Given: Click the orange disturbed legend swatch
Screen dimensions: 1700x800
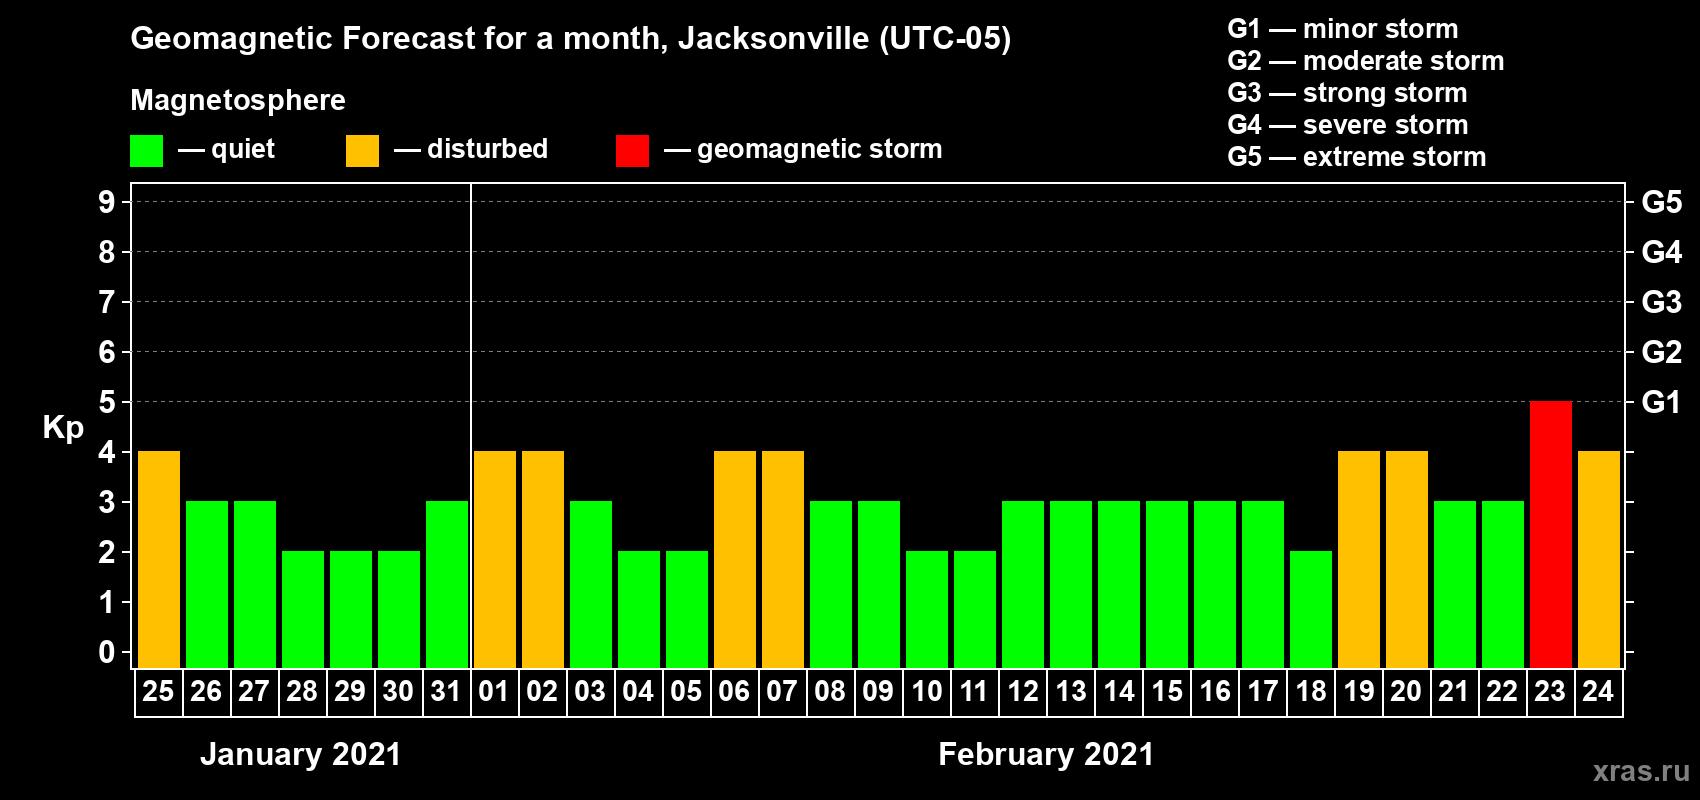Looking at the screenshot, I should click(362, 151).
